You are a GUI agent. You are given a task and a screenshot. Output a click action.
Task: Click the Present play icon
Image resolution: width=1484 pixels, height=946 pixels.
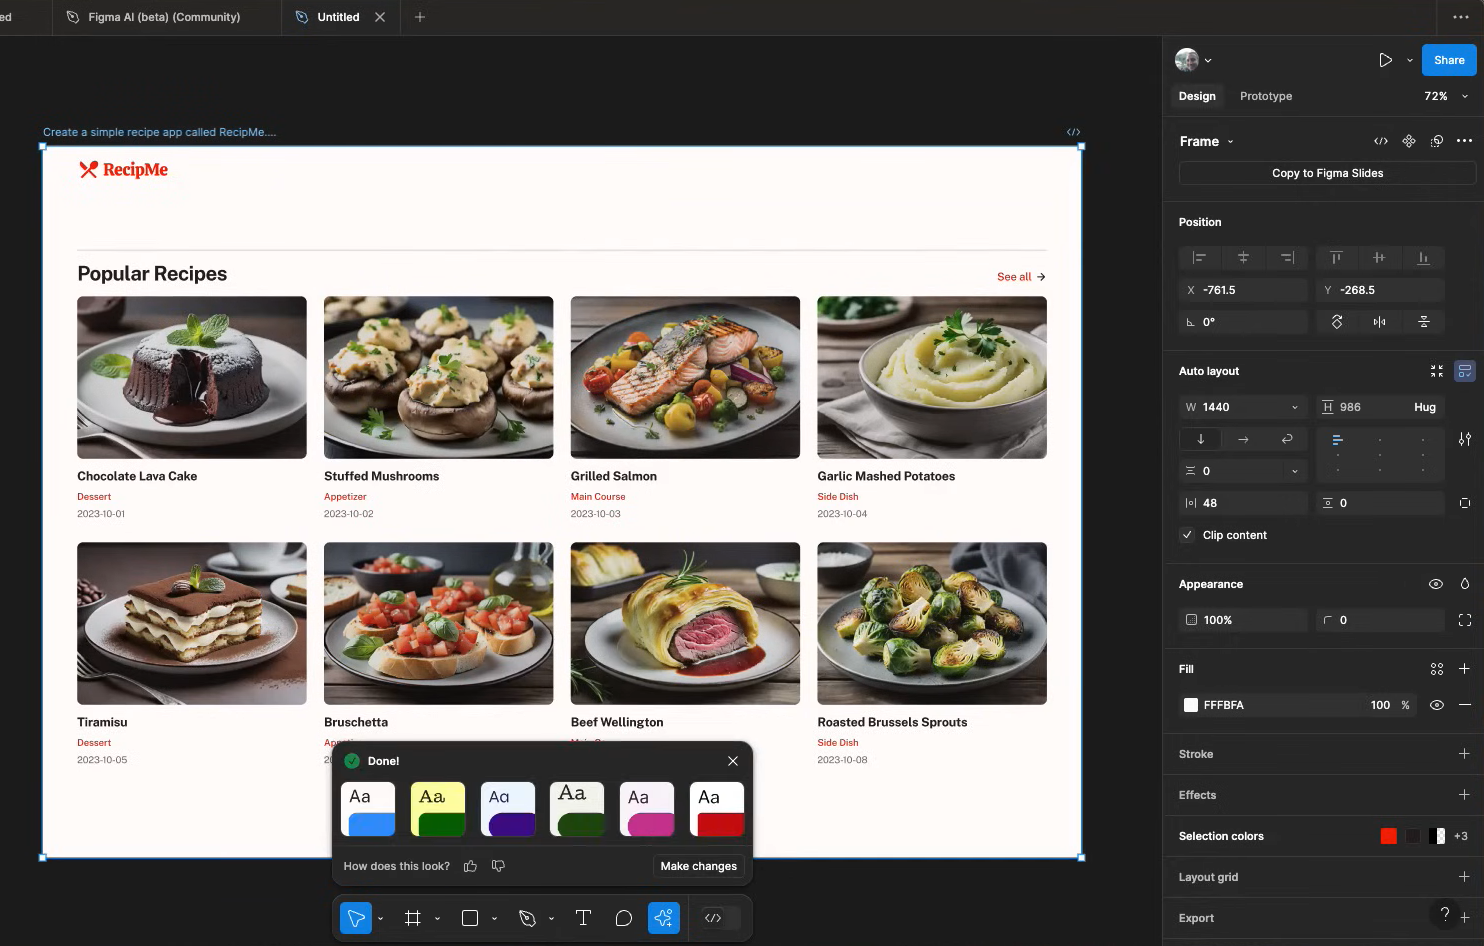tap(1385, 60)
